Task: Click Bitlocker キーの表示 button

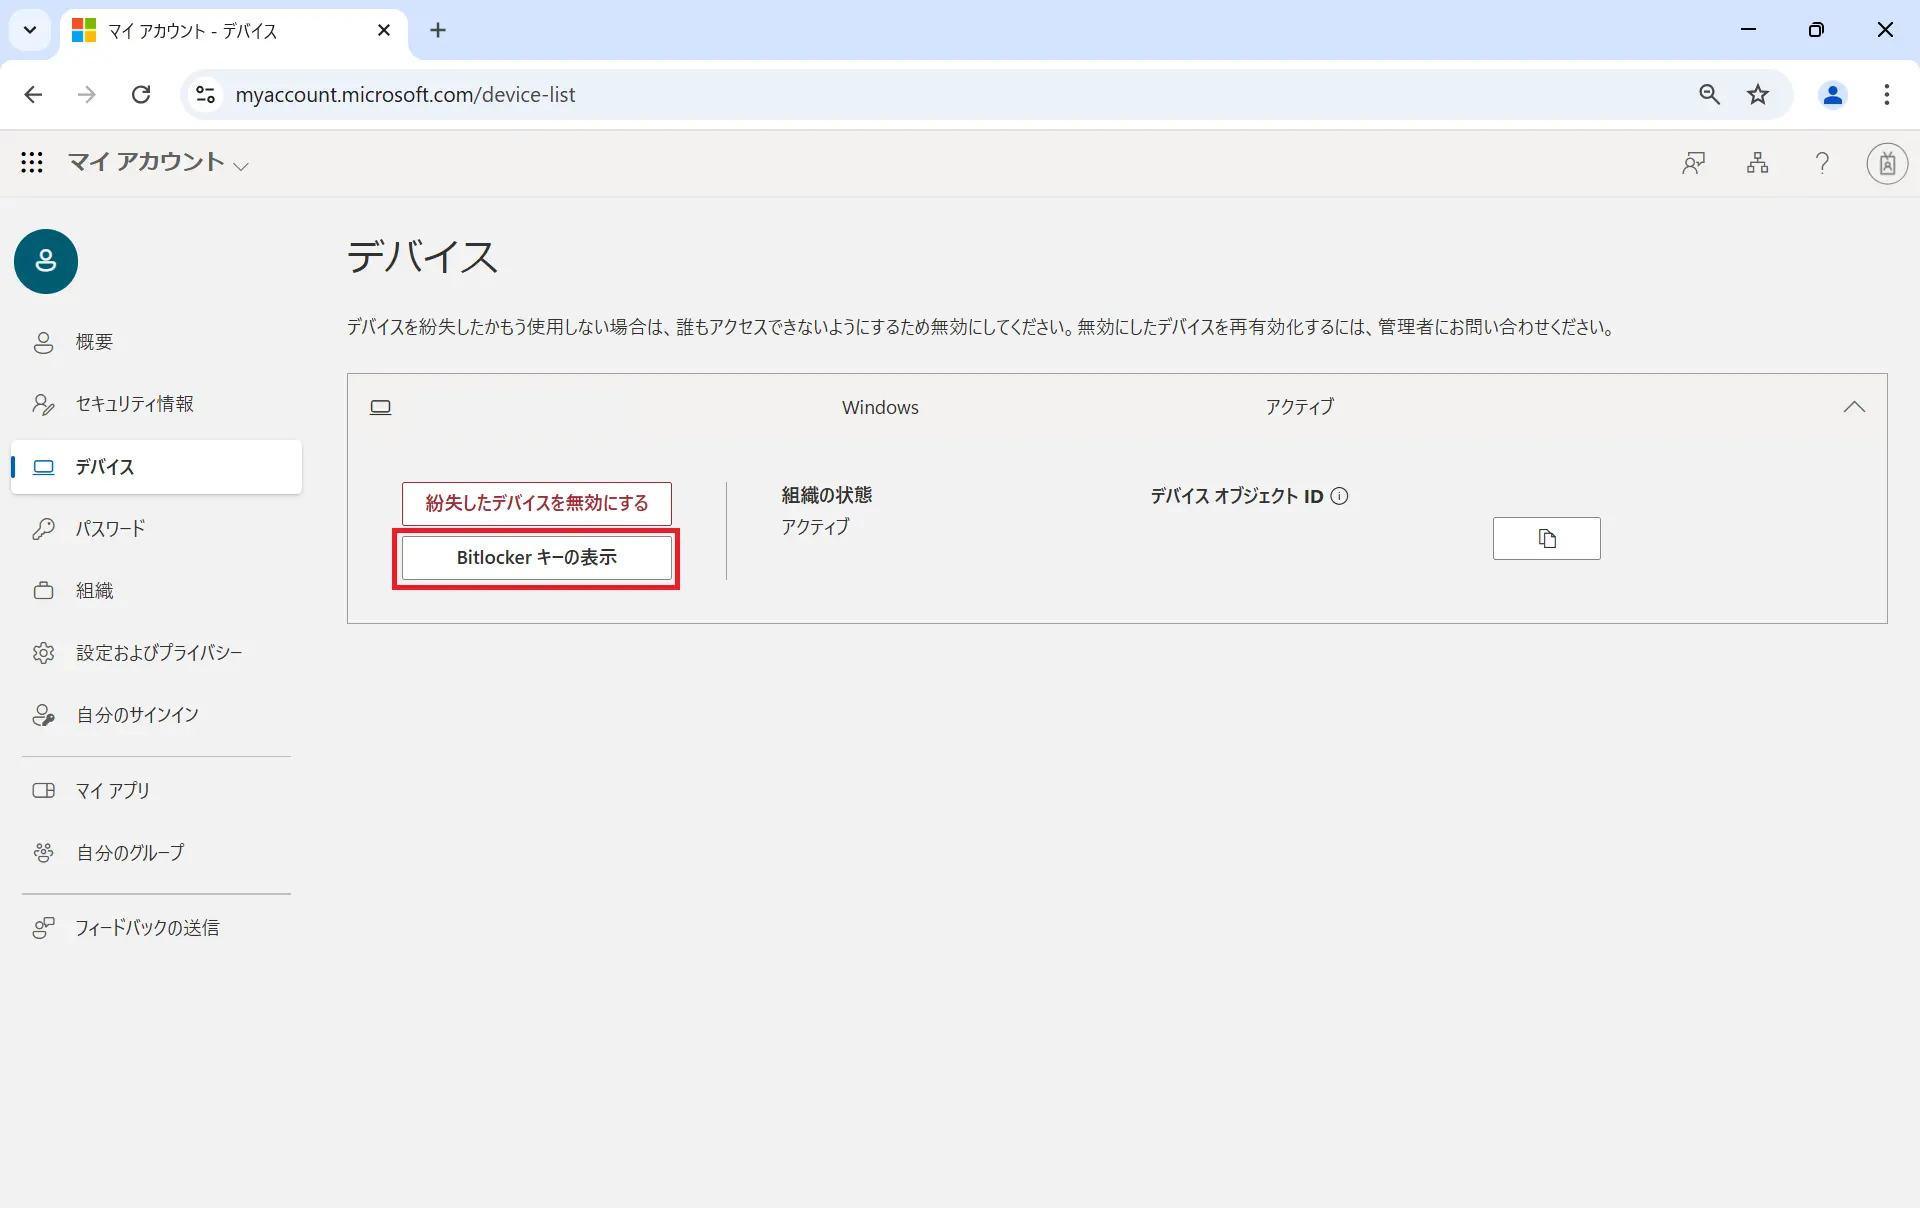Action: click(536, 558)
